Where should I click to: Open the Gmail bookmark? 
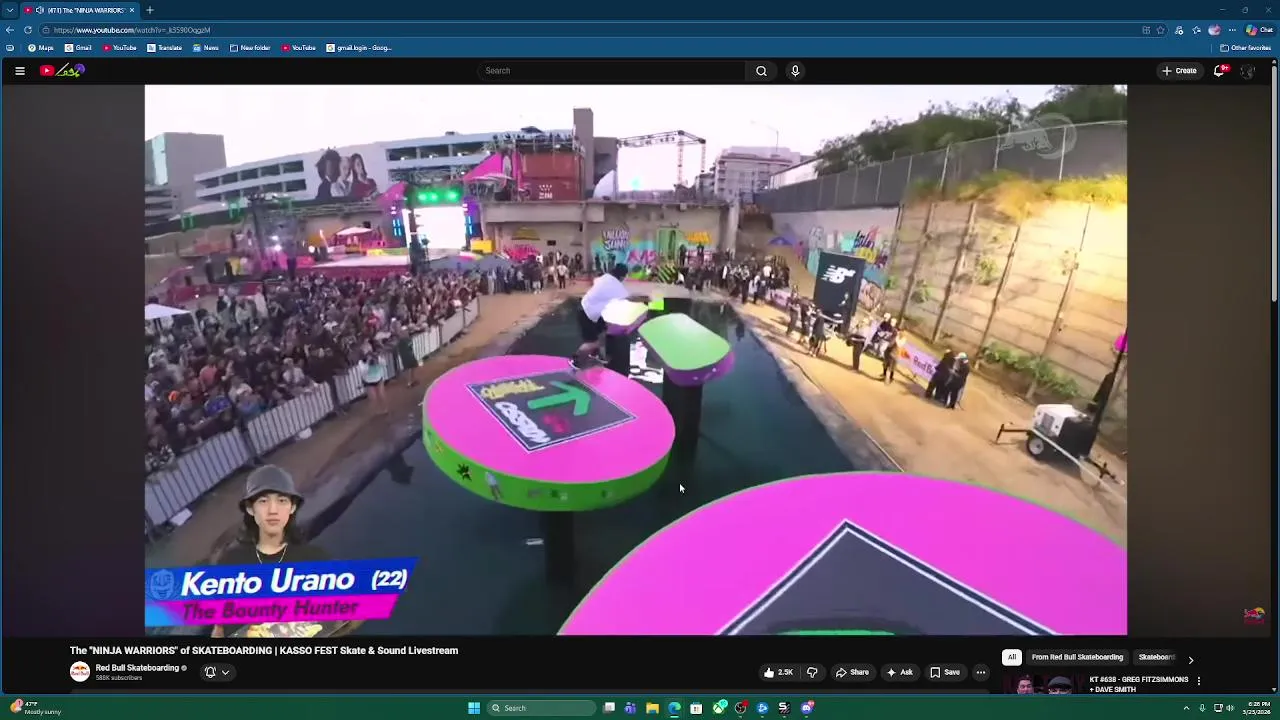(78, 48)
